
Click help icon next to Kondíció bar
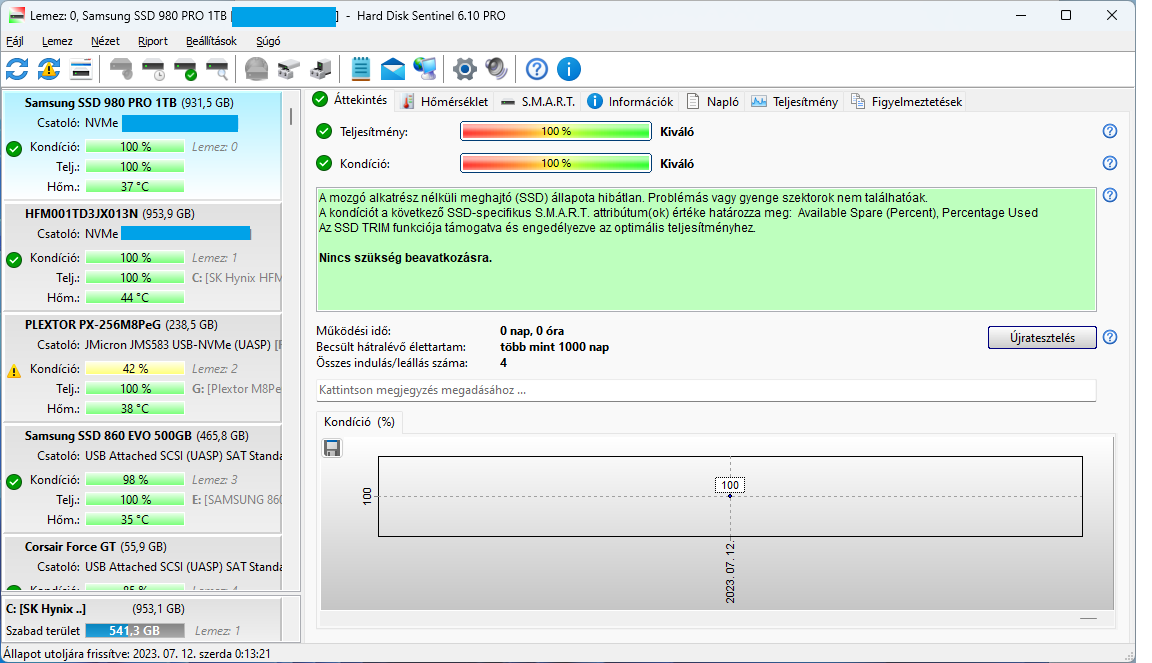pos(1109,163)
